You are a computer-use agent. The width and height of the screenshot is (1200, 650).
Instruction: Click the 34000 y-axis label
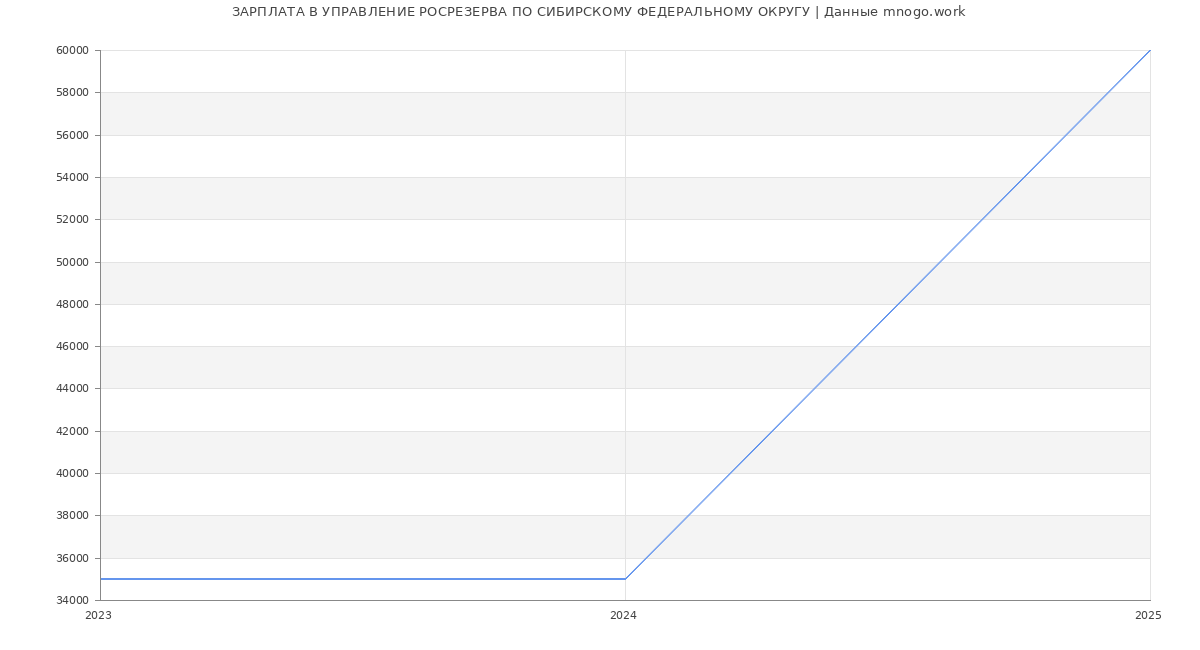72,601
